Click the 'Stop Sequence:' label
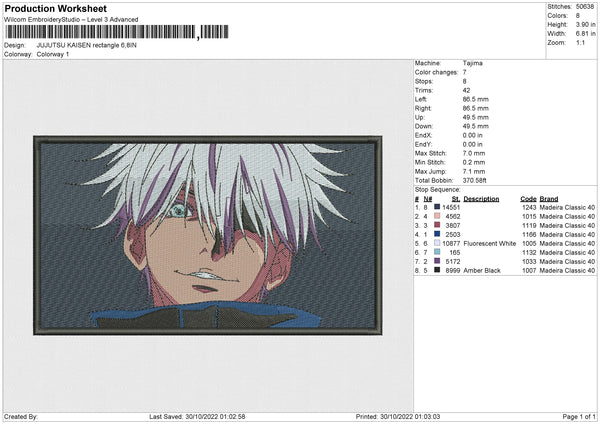 point(437,189)
